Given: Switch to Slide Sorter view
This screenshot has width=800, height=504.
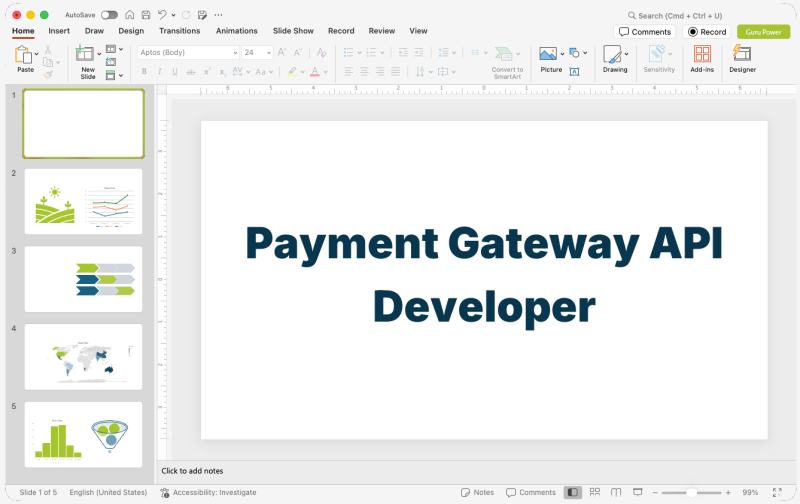Looking at the screenshot, I should click(x=594, y=492).
